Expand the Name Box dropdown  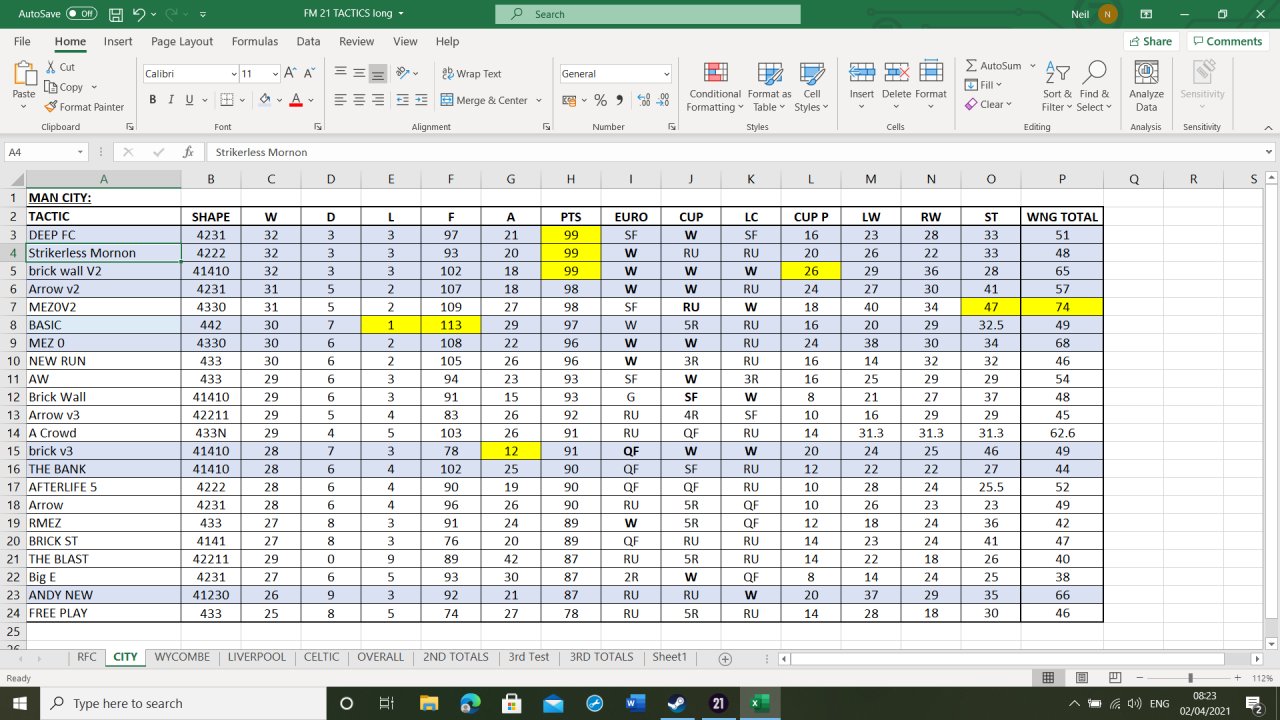coord(81,152)
